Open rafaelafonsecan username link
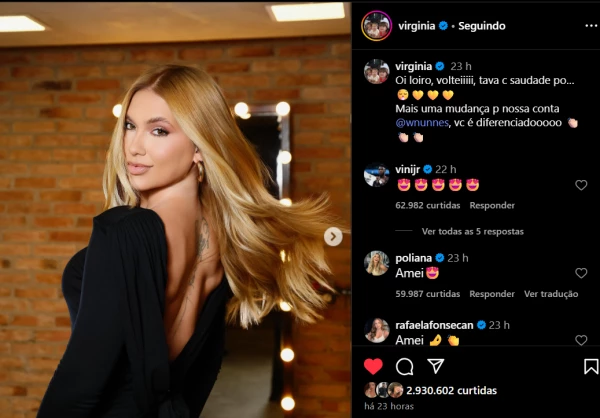The image size is (600, 418). 434,325
